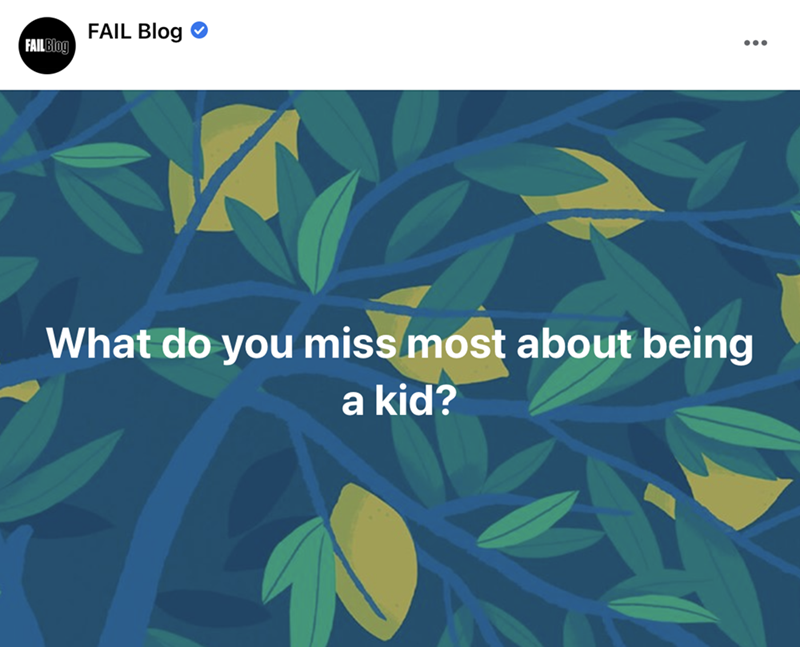Click the blue verified checkmark badge

[199, 31]
